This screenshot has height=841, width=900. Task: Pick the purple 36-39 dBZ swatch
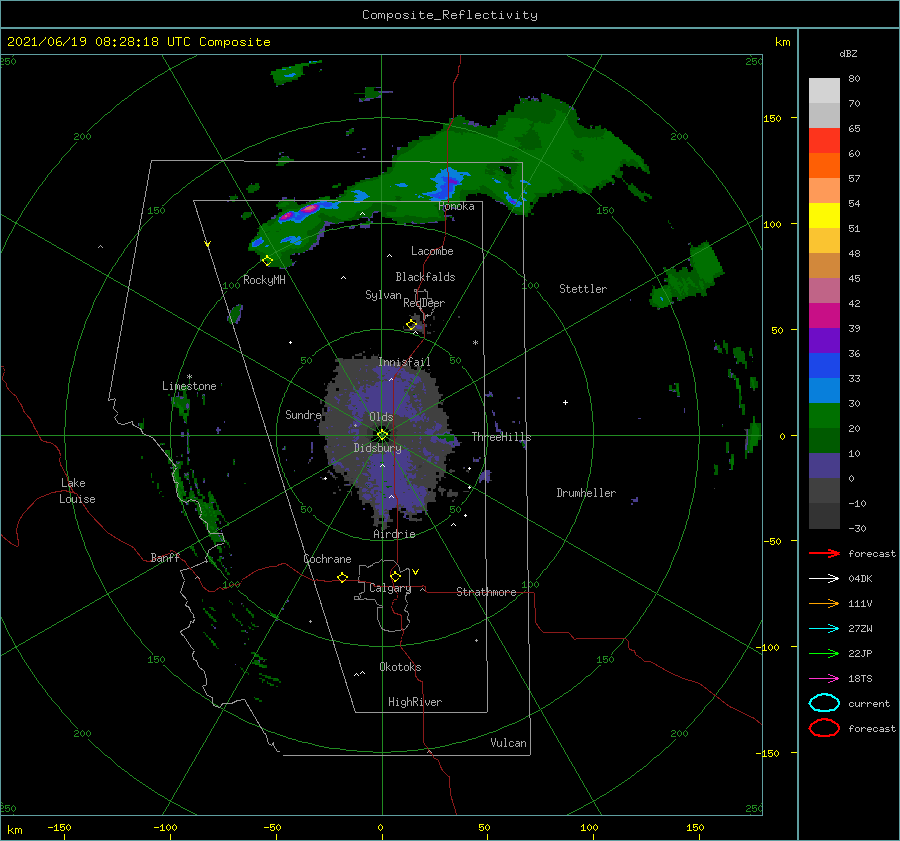point(824,340)
